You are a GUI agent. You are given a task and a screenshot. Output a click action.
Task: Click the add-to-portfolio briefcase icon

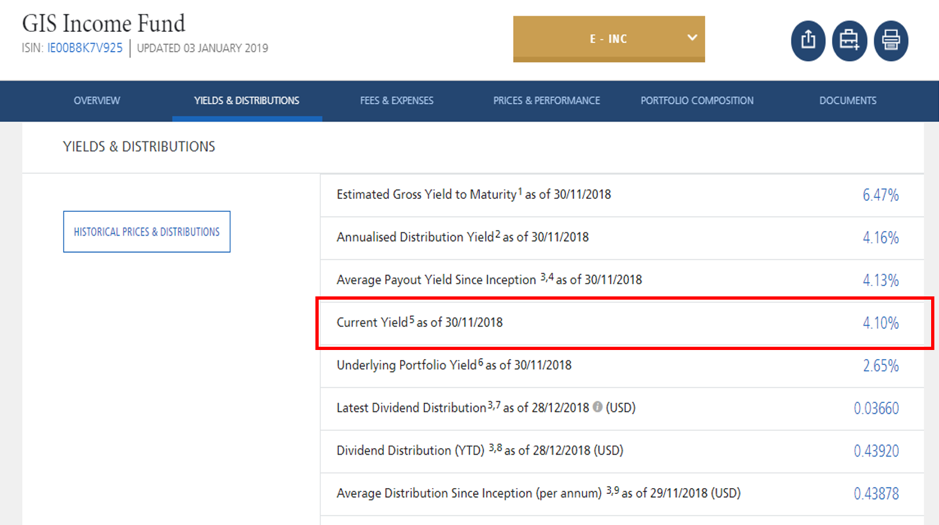tap(849, 41)
